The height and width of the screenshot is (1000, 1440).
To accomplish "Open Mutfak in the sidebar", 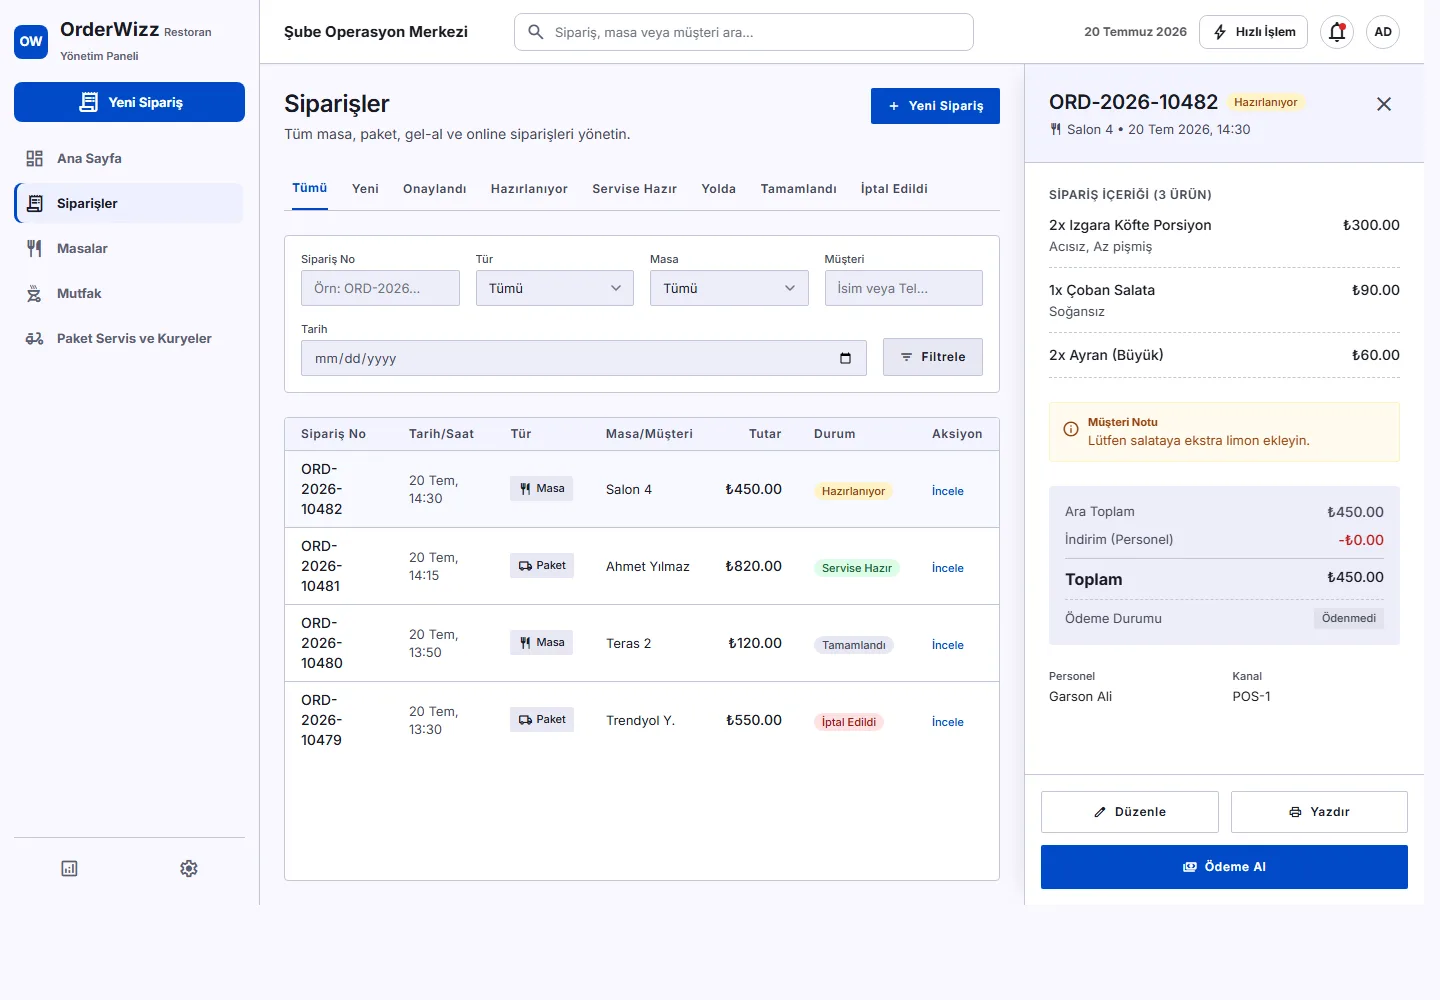I will tap(129, 293).
